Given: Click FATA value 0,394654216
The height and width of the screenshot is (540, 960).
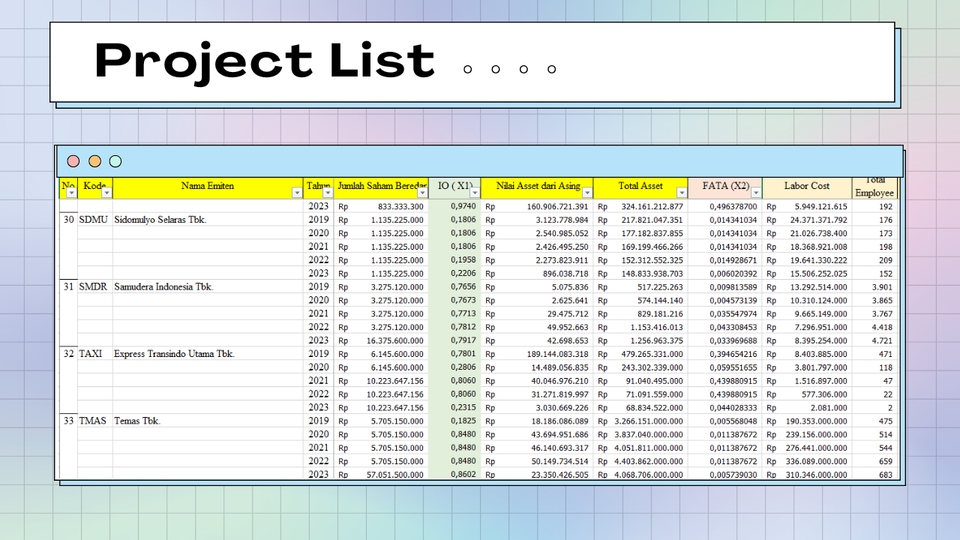Looking at the screenshot, I should click(733, 354).
